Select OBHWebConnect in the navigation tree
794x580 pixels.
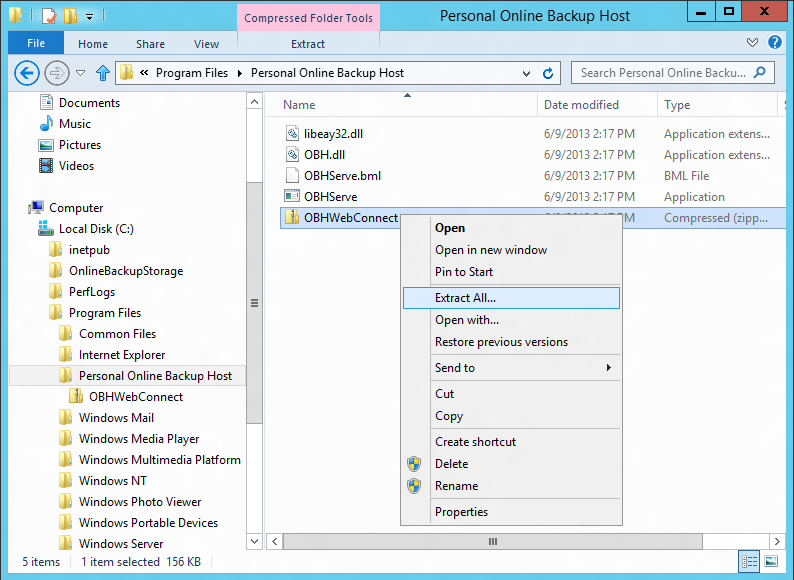click(136, 397)
